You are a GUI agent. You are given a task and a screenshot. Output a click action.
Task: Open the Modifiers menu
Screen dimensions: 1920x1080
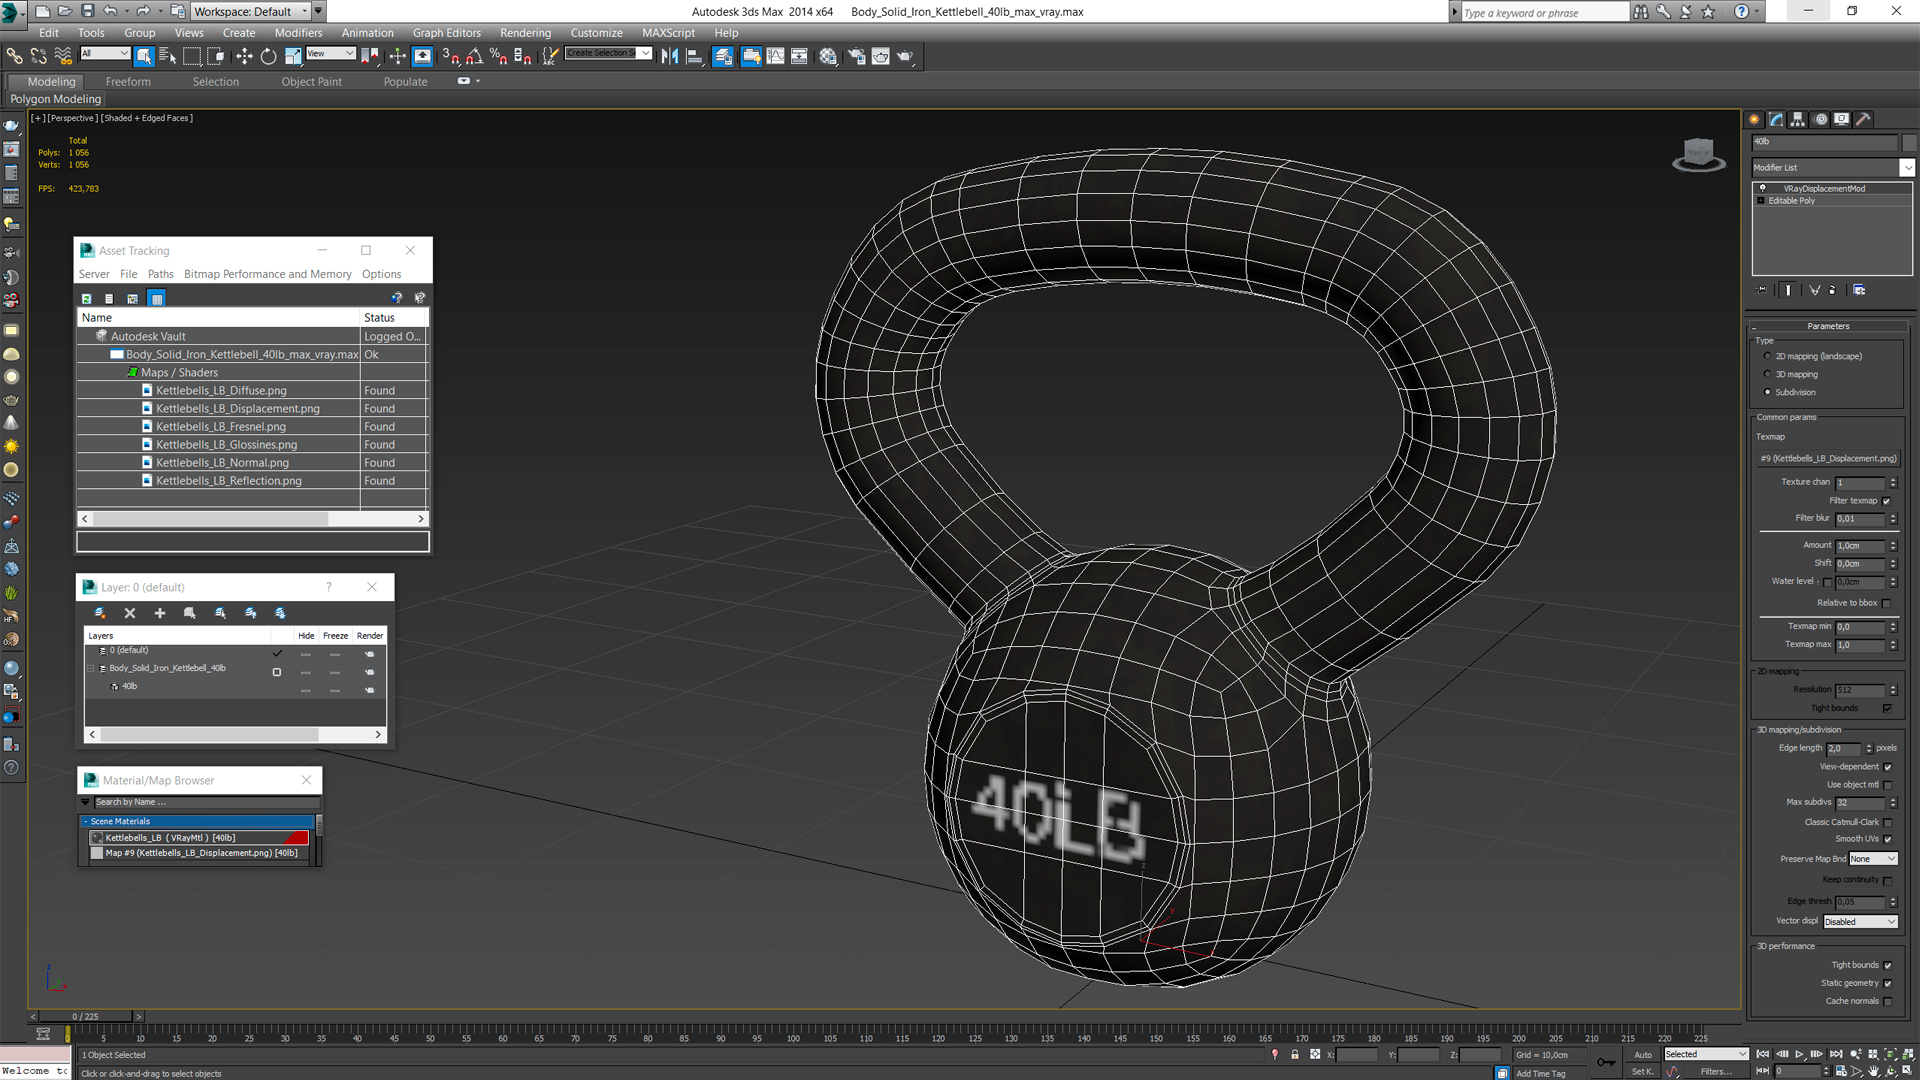click(x=298, y=33)
